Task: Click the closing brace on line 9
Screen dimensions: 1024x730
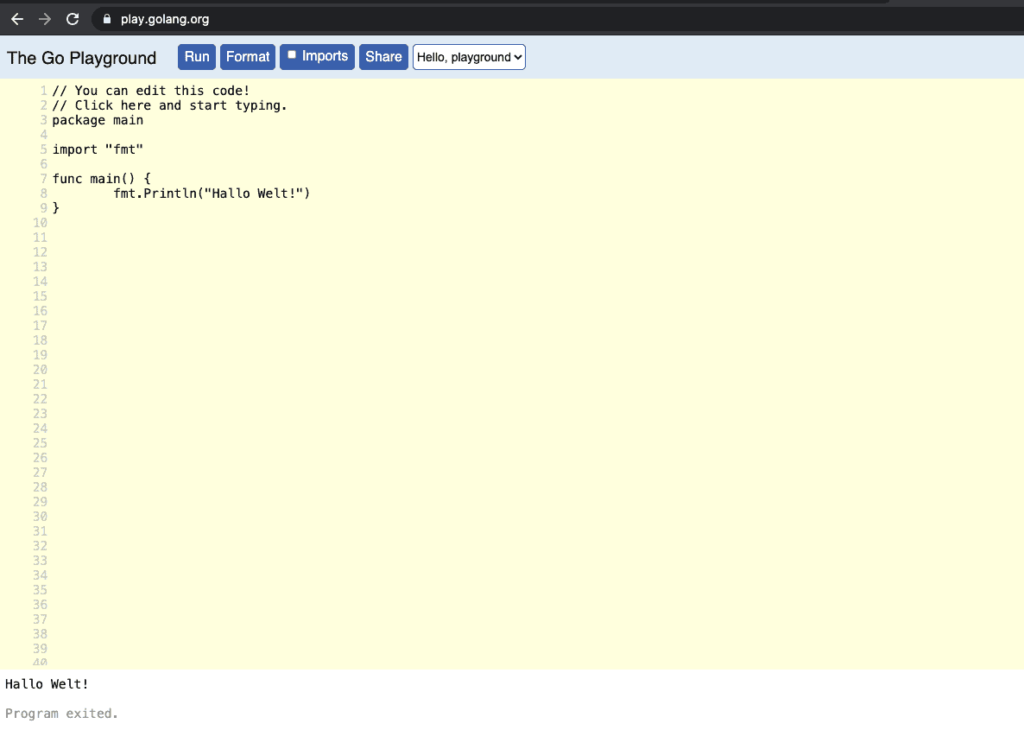Action: tap(56, 207)
